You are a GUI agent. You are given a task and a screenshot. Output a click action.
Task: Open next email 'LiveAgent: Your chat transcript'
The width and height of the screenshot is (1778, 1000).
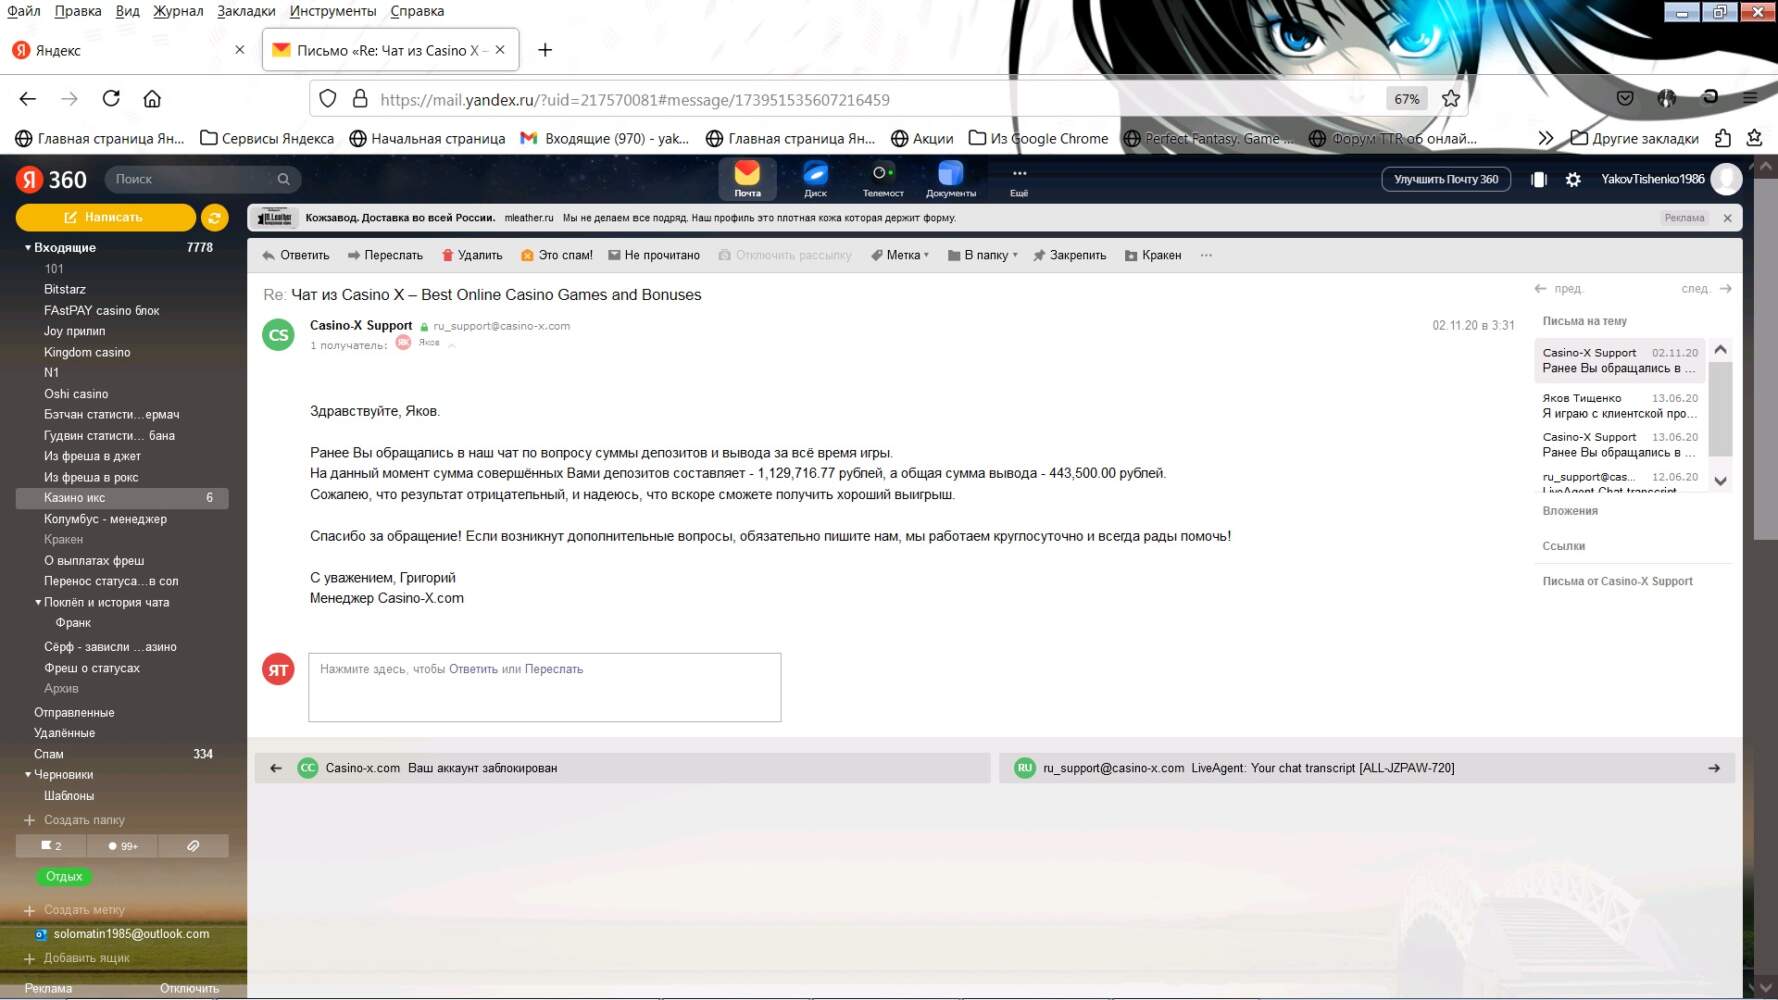tap(1366, 768)
